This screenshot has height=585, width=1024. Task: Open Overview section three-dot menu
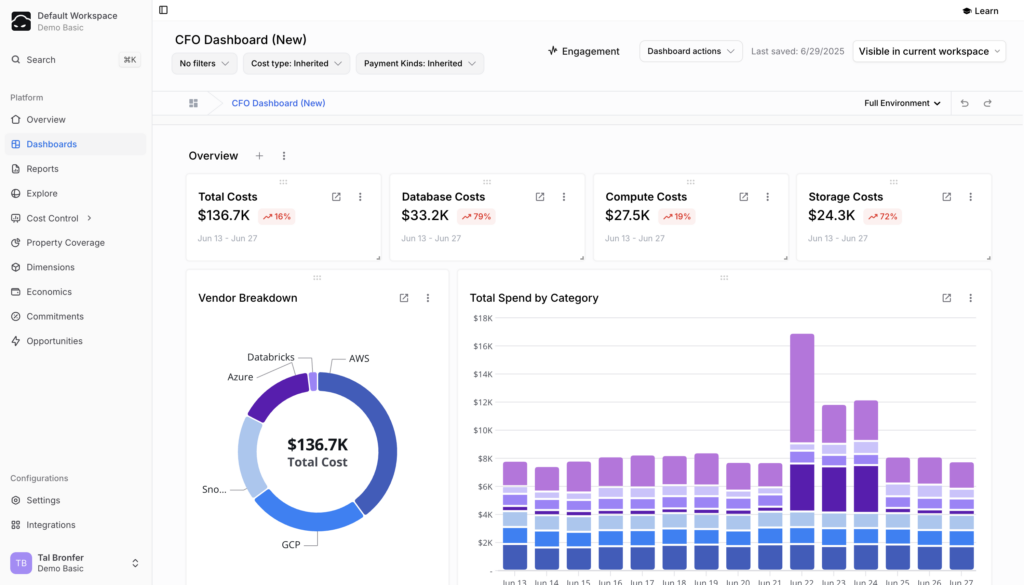(x=283, y=156)
